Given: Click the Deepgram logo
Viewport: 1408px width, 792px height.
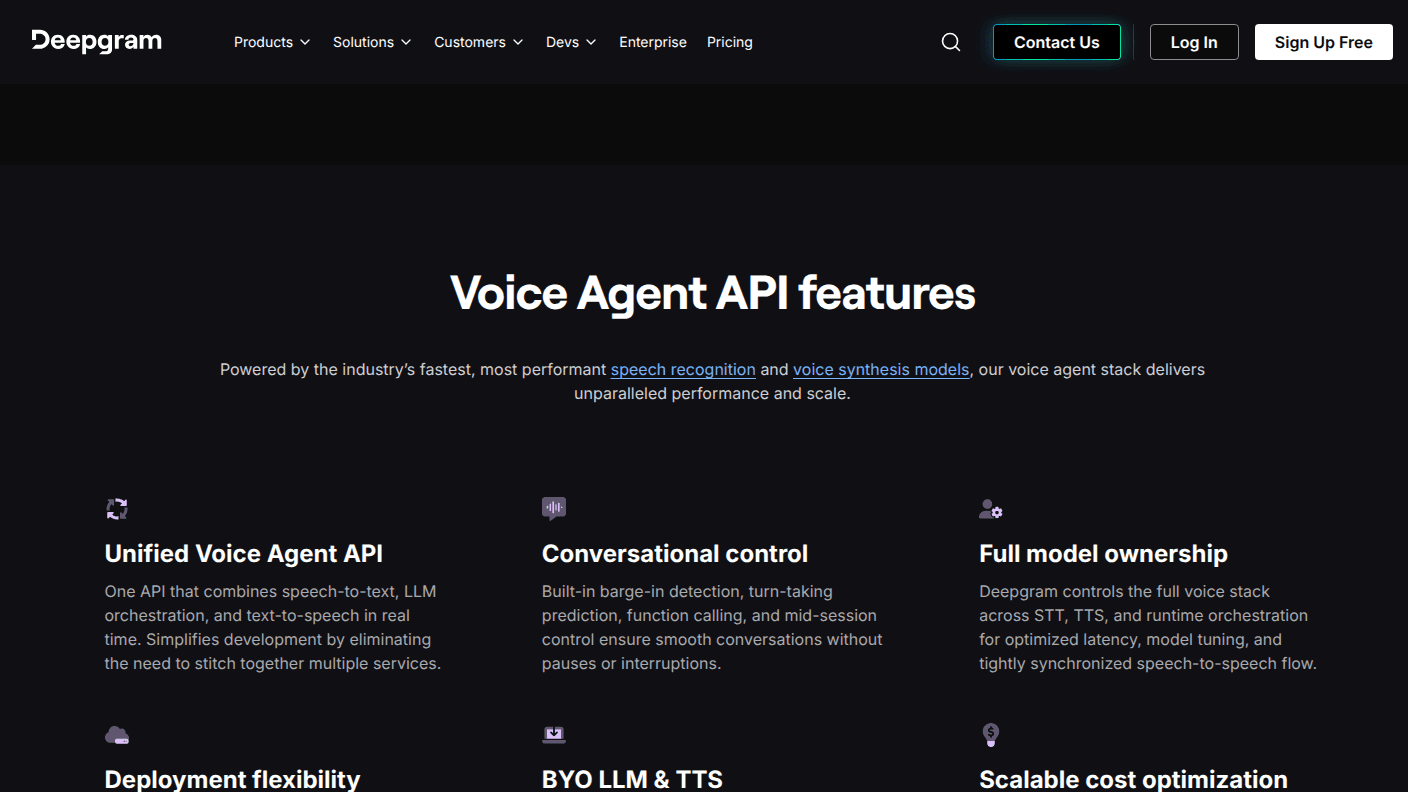Looking at the screenshot, I should tap(96, 41).
